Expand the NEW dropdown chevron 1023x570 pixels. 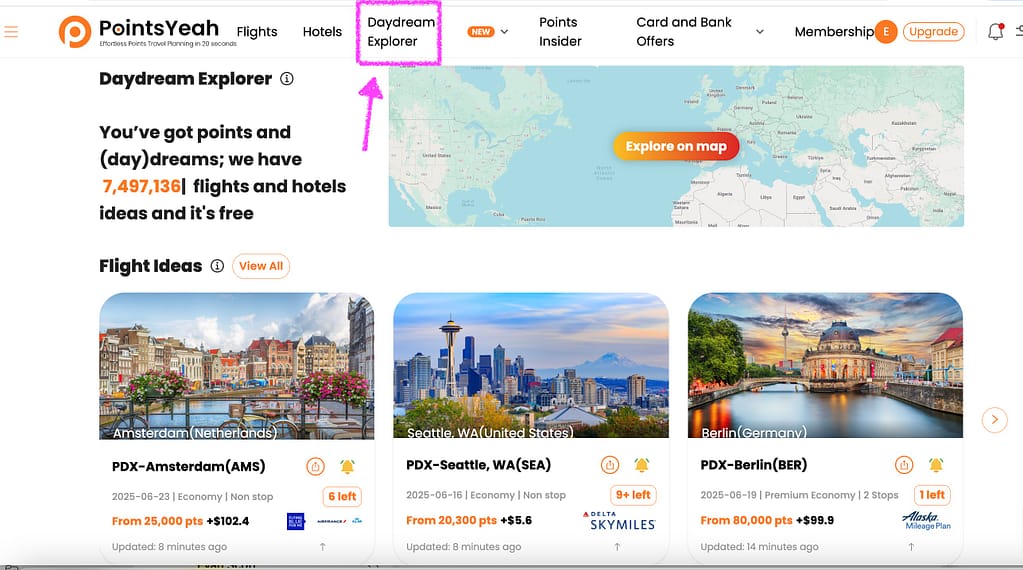tap(504, 32)
